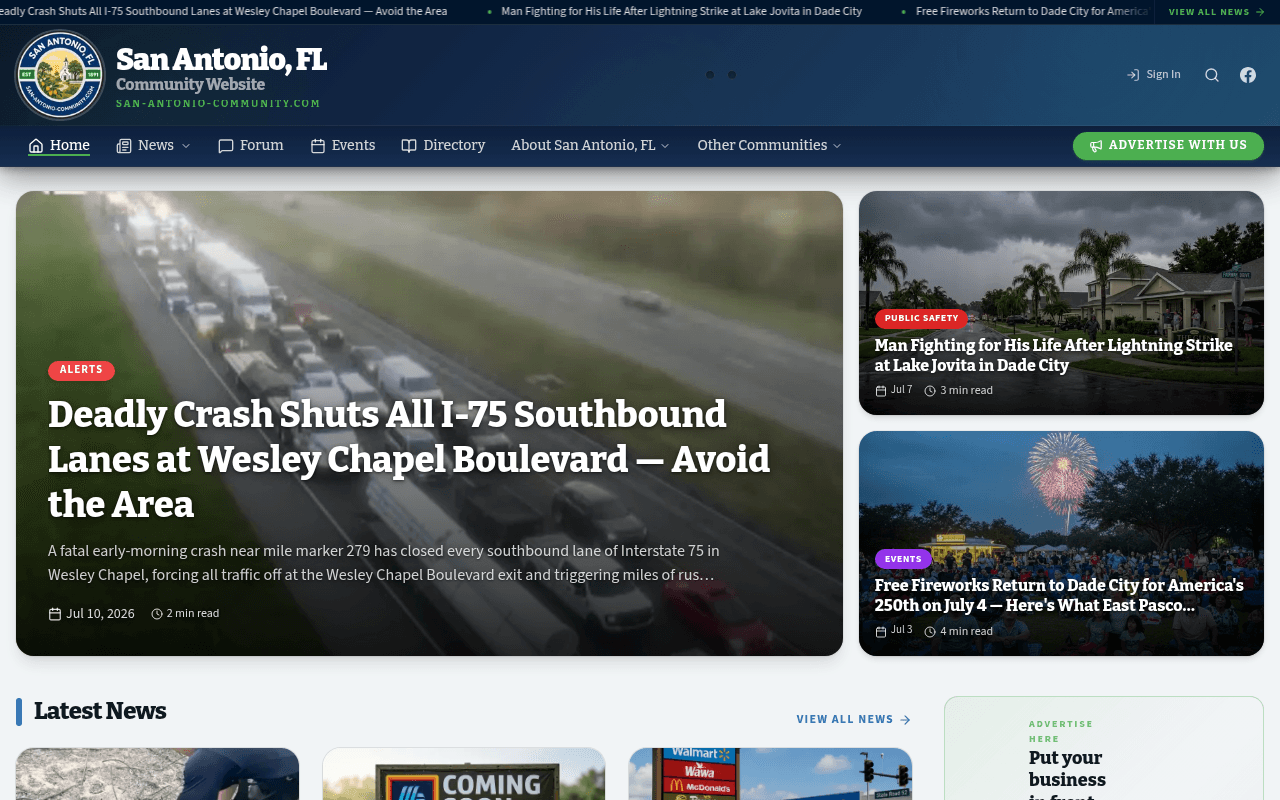Click the purple Events category badge
The image size is (1280, 800).
pos(903,559)
